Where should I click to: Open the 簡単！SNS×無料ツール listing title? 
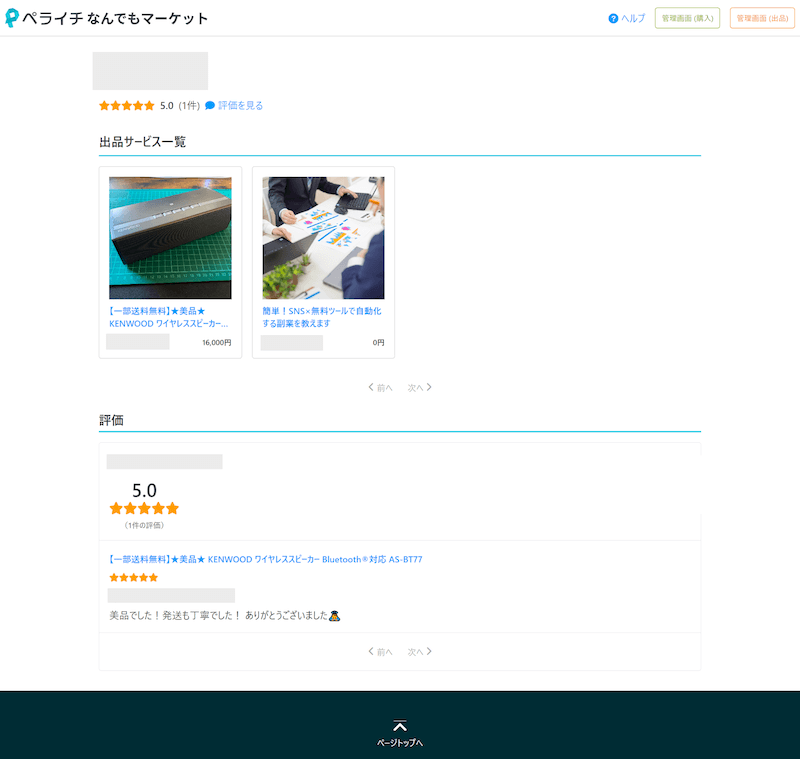(x=322, y=317)
